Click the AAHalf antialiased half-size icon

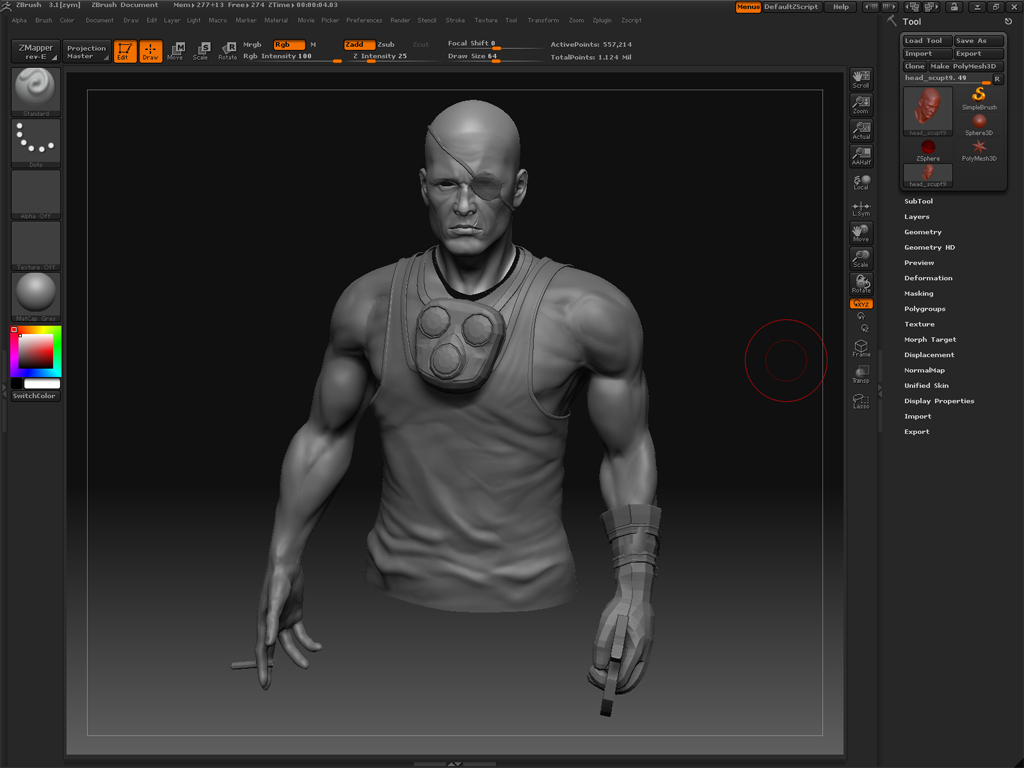click(861, 155)
